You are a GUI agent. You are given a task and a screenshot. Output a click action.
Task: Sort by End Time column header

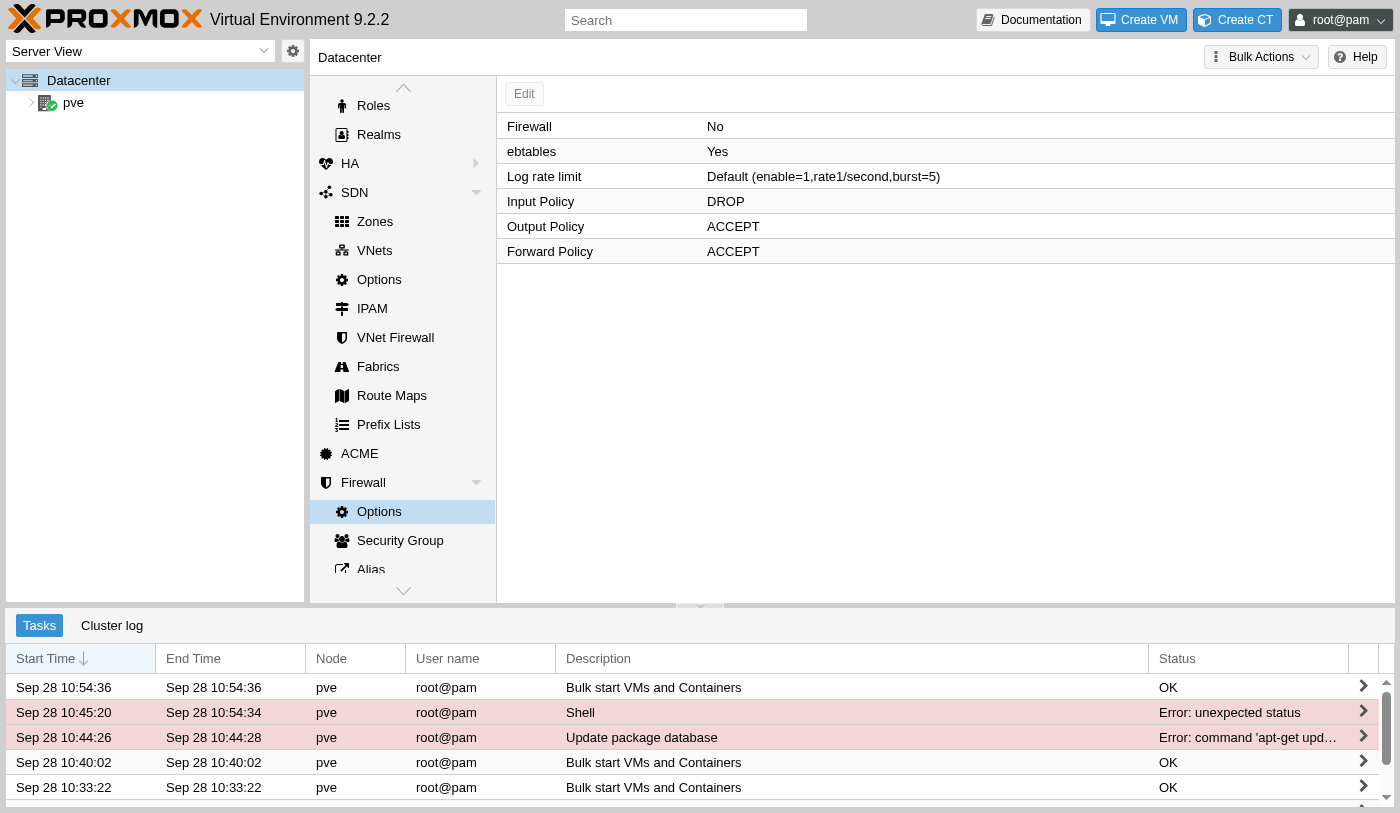[x=230, y=658]
